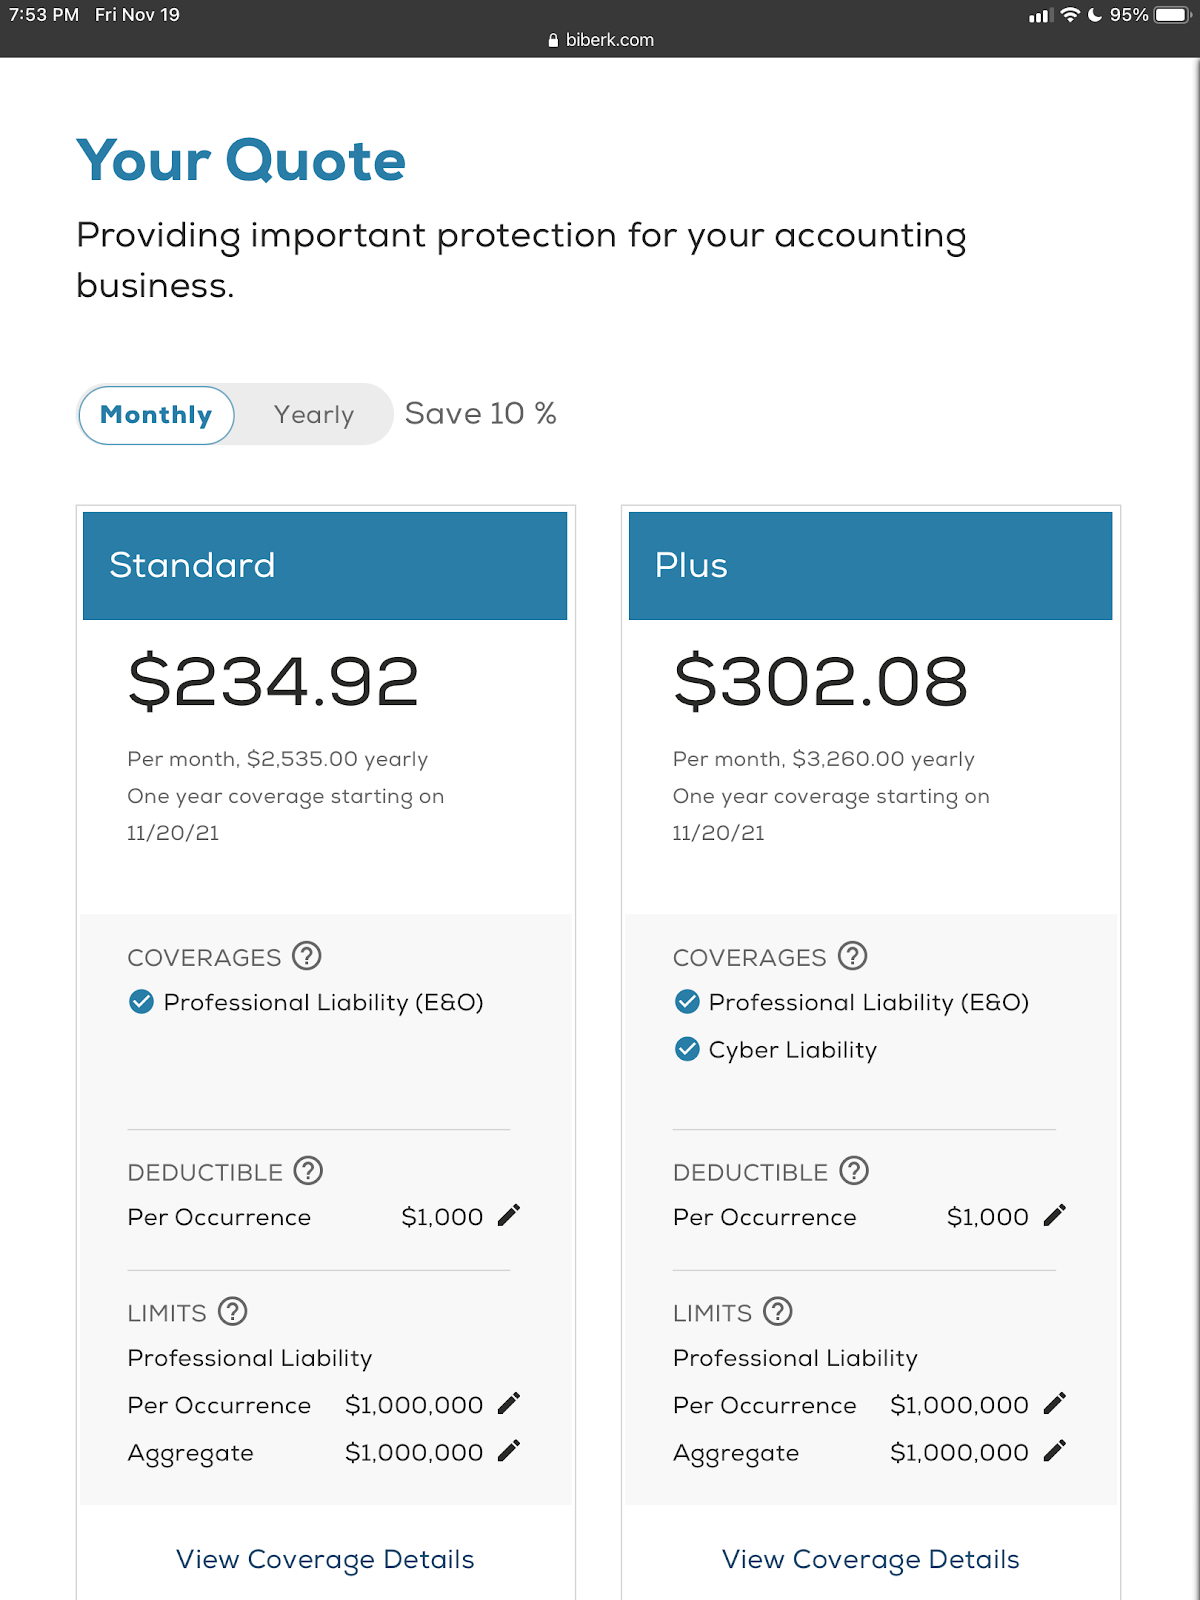Select Monthly billing option
The width and height of the screenshot is (1200, 1600).
pyautogui.click(x=156, y=414)
